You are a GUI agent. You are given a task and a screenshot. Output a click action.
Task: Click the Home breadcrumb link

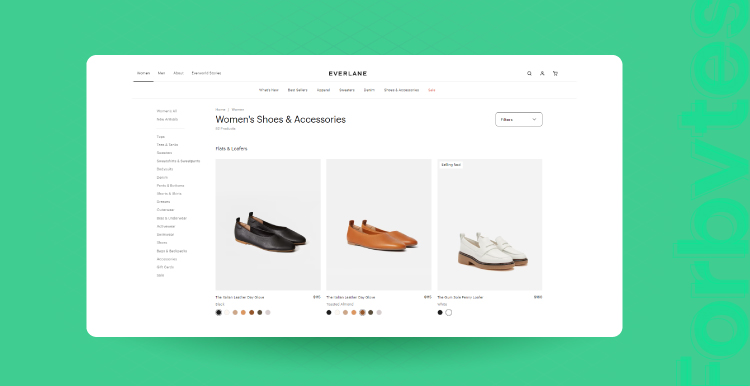pyautogui.click(x=220, y=110)
